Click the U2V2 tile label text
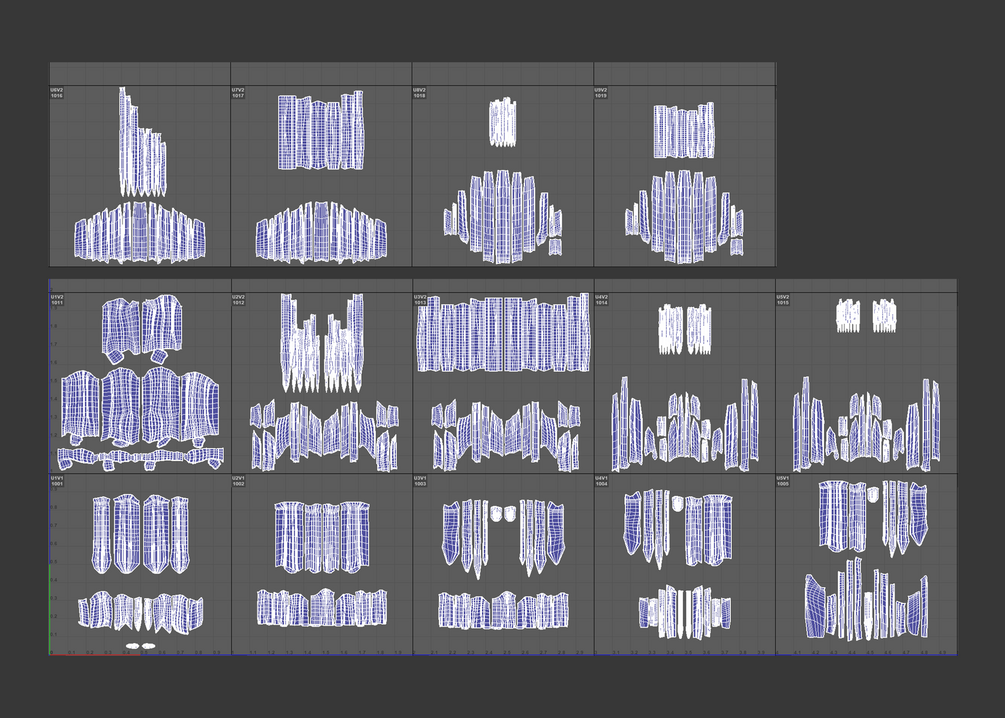1005x718 pixels. 238,297
